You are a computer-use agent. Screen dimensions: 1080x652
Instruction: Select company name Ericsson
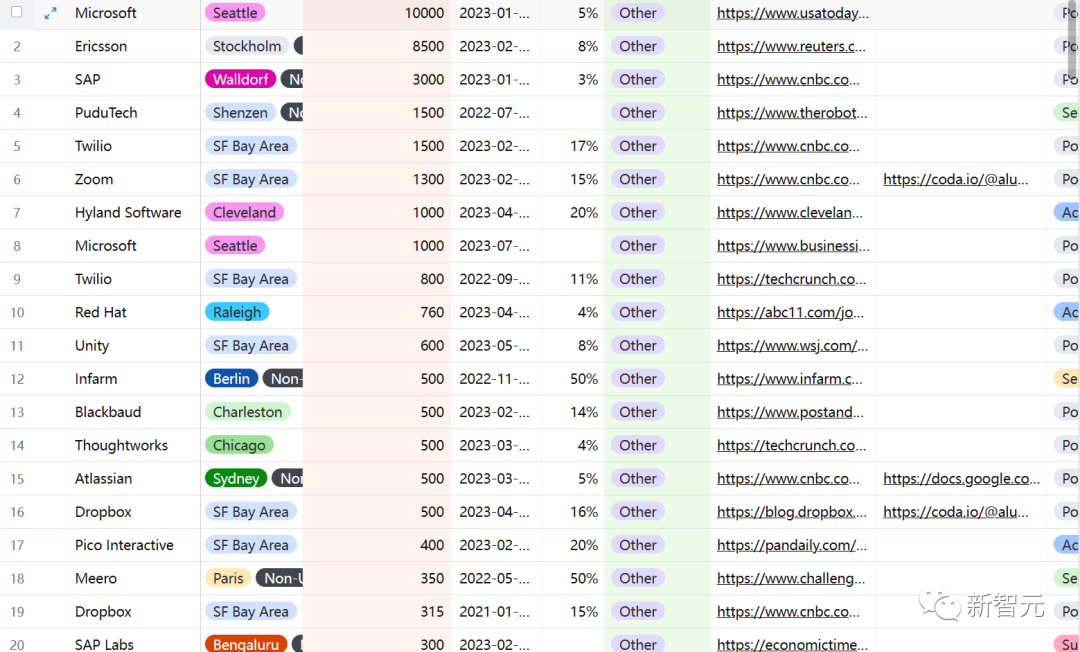[101, 46]
